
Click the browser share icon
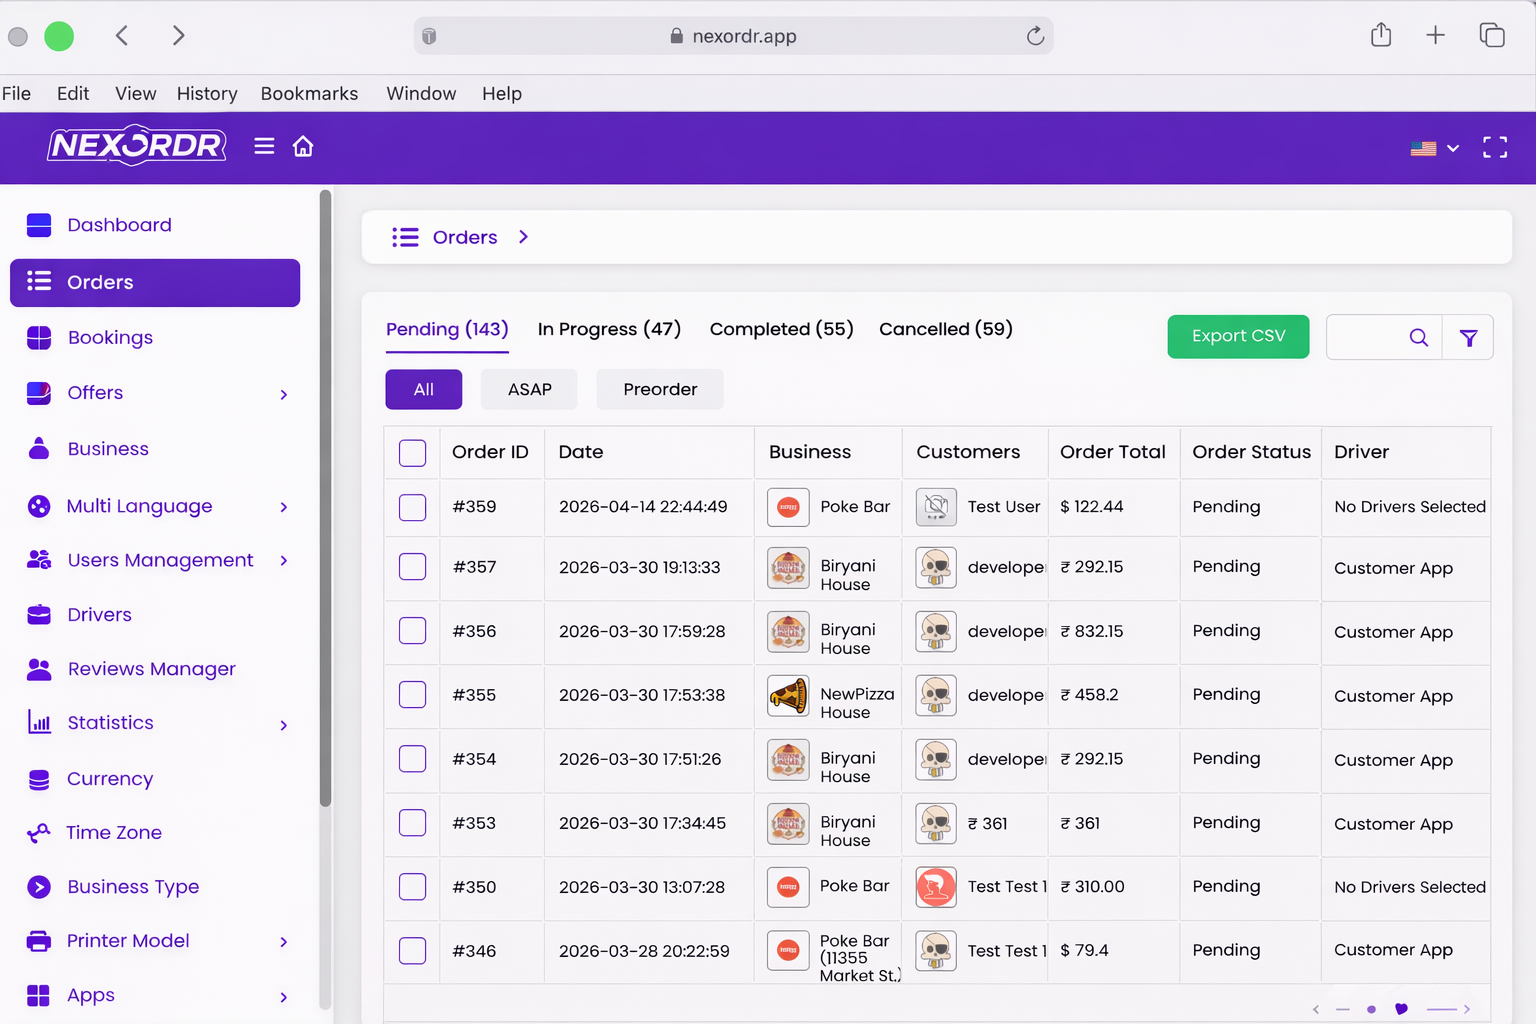[x=1381, y=35]
